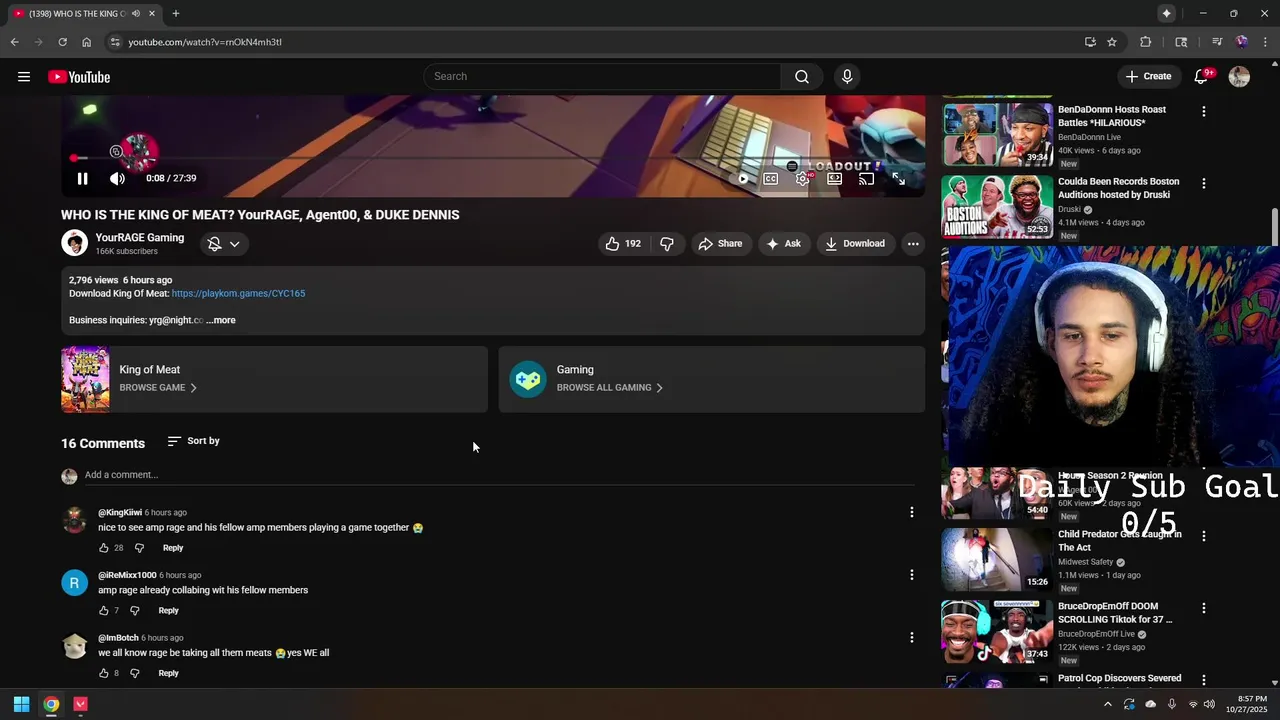Open options for BruceDropEmOff DOOM SCROLLING video
This screenshot has width=1280, height=720.
[x=1203, y=608]
